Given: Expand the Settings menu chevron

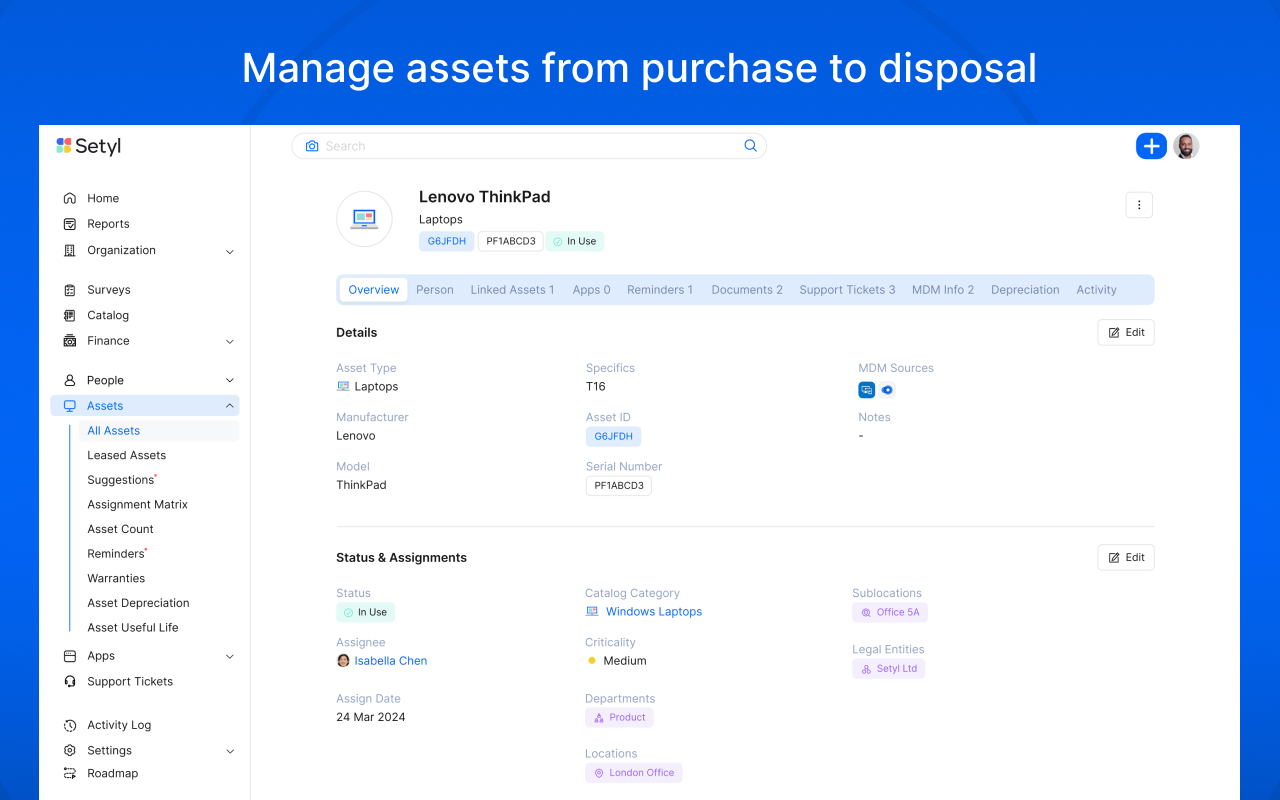Looking at the screenshot, I should [x=230, y=751].
